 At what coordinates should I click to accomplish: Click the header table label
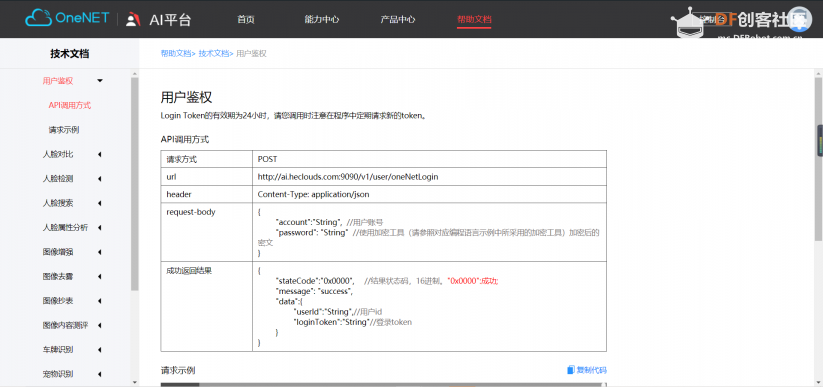(x=179, y=194)
